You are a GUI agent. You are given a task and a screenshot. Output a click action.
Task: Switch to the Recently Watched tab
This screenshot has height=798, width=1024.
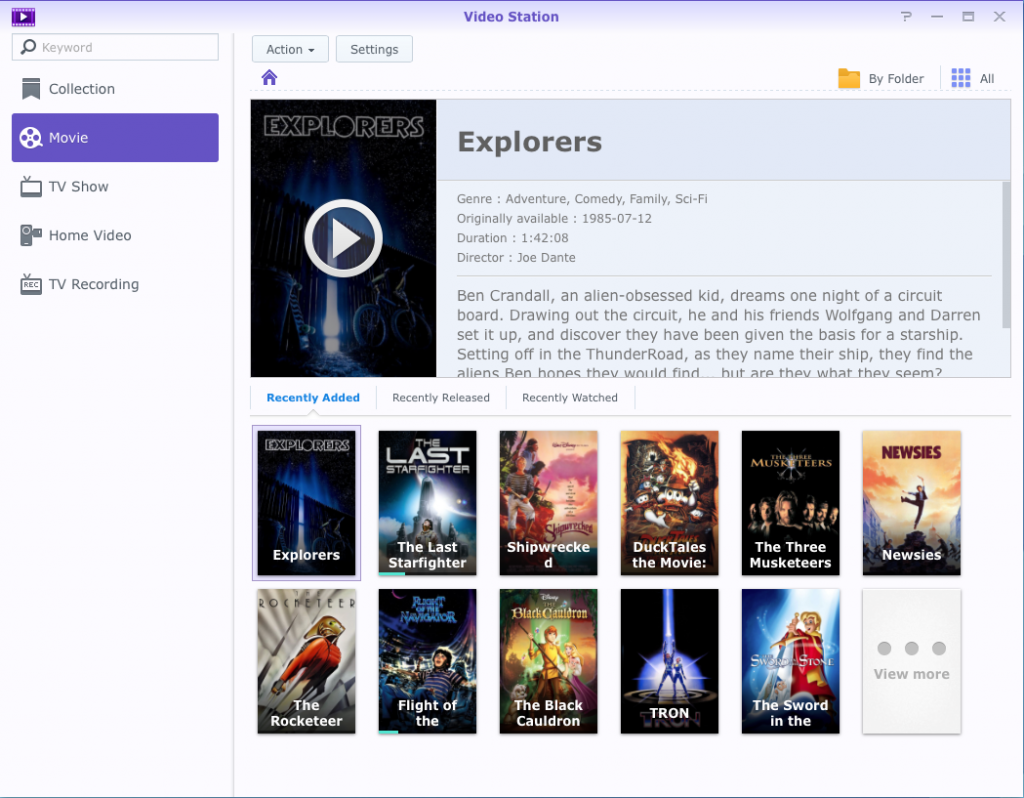click(569, 398)
